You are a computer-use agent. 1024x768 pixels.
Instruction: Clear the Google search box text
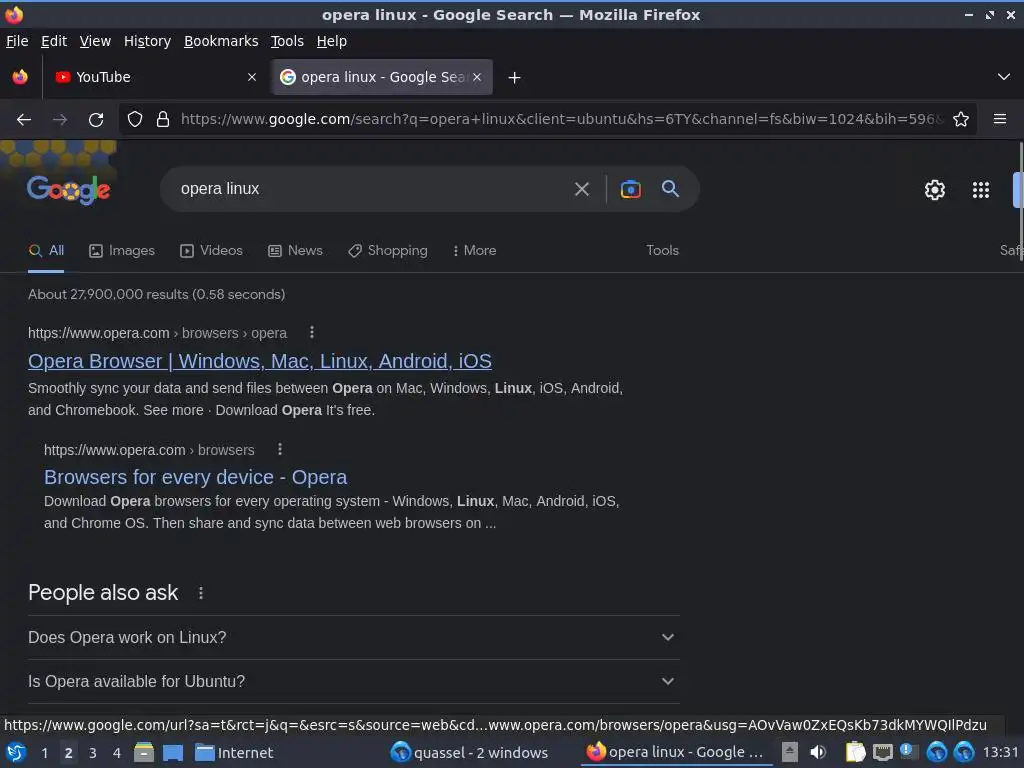tap(581, 189)
